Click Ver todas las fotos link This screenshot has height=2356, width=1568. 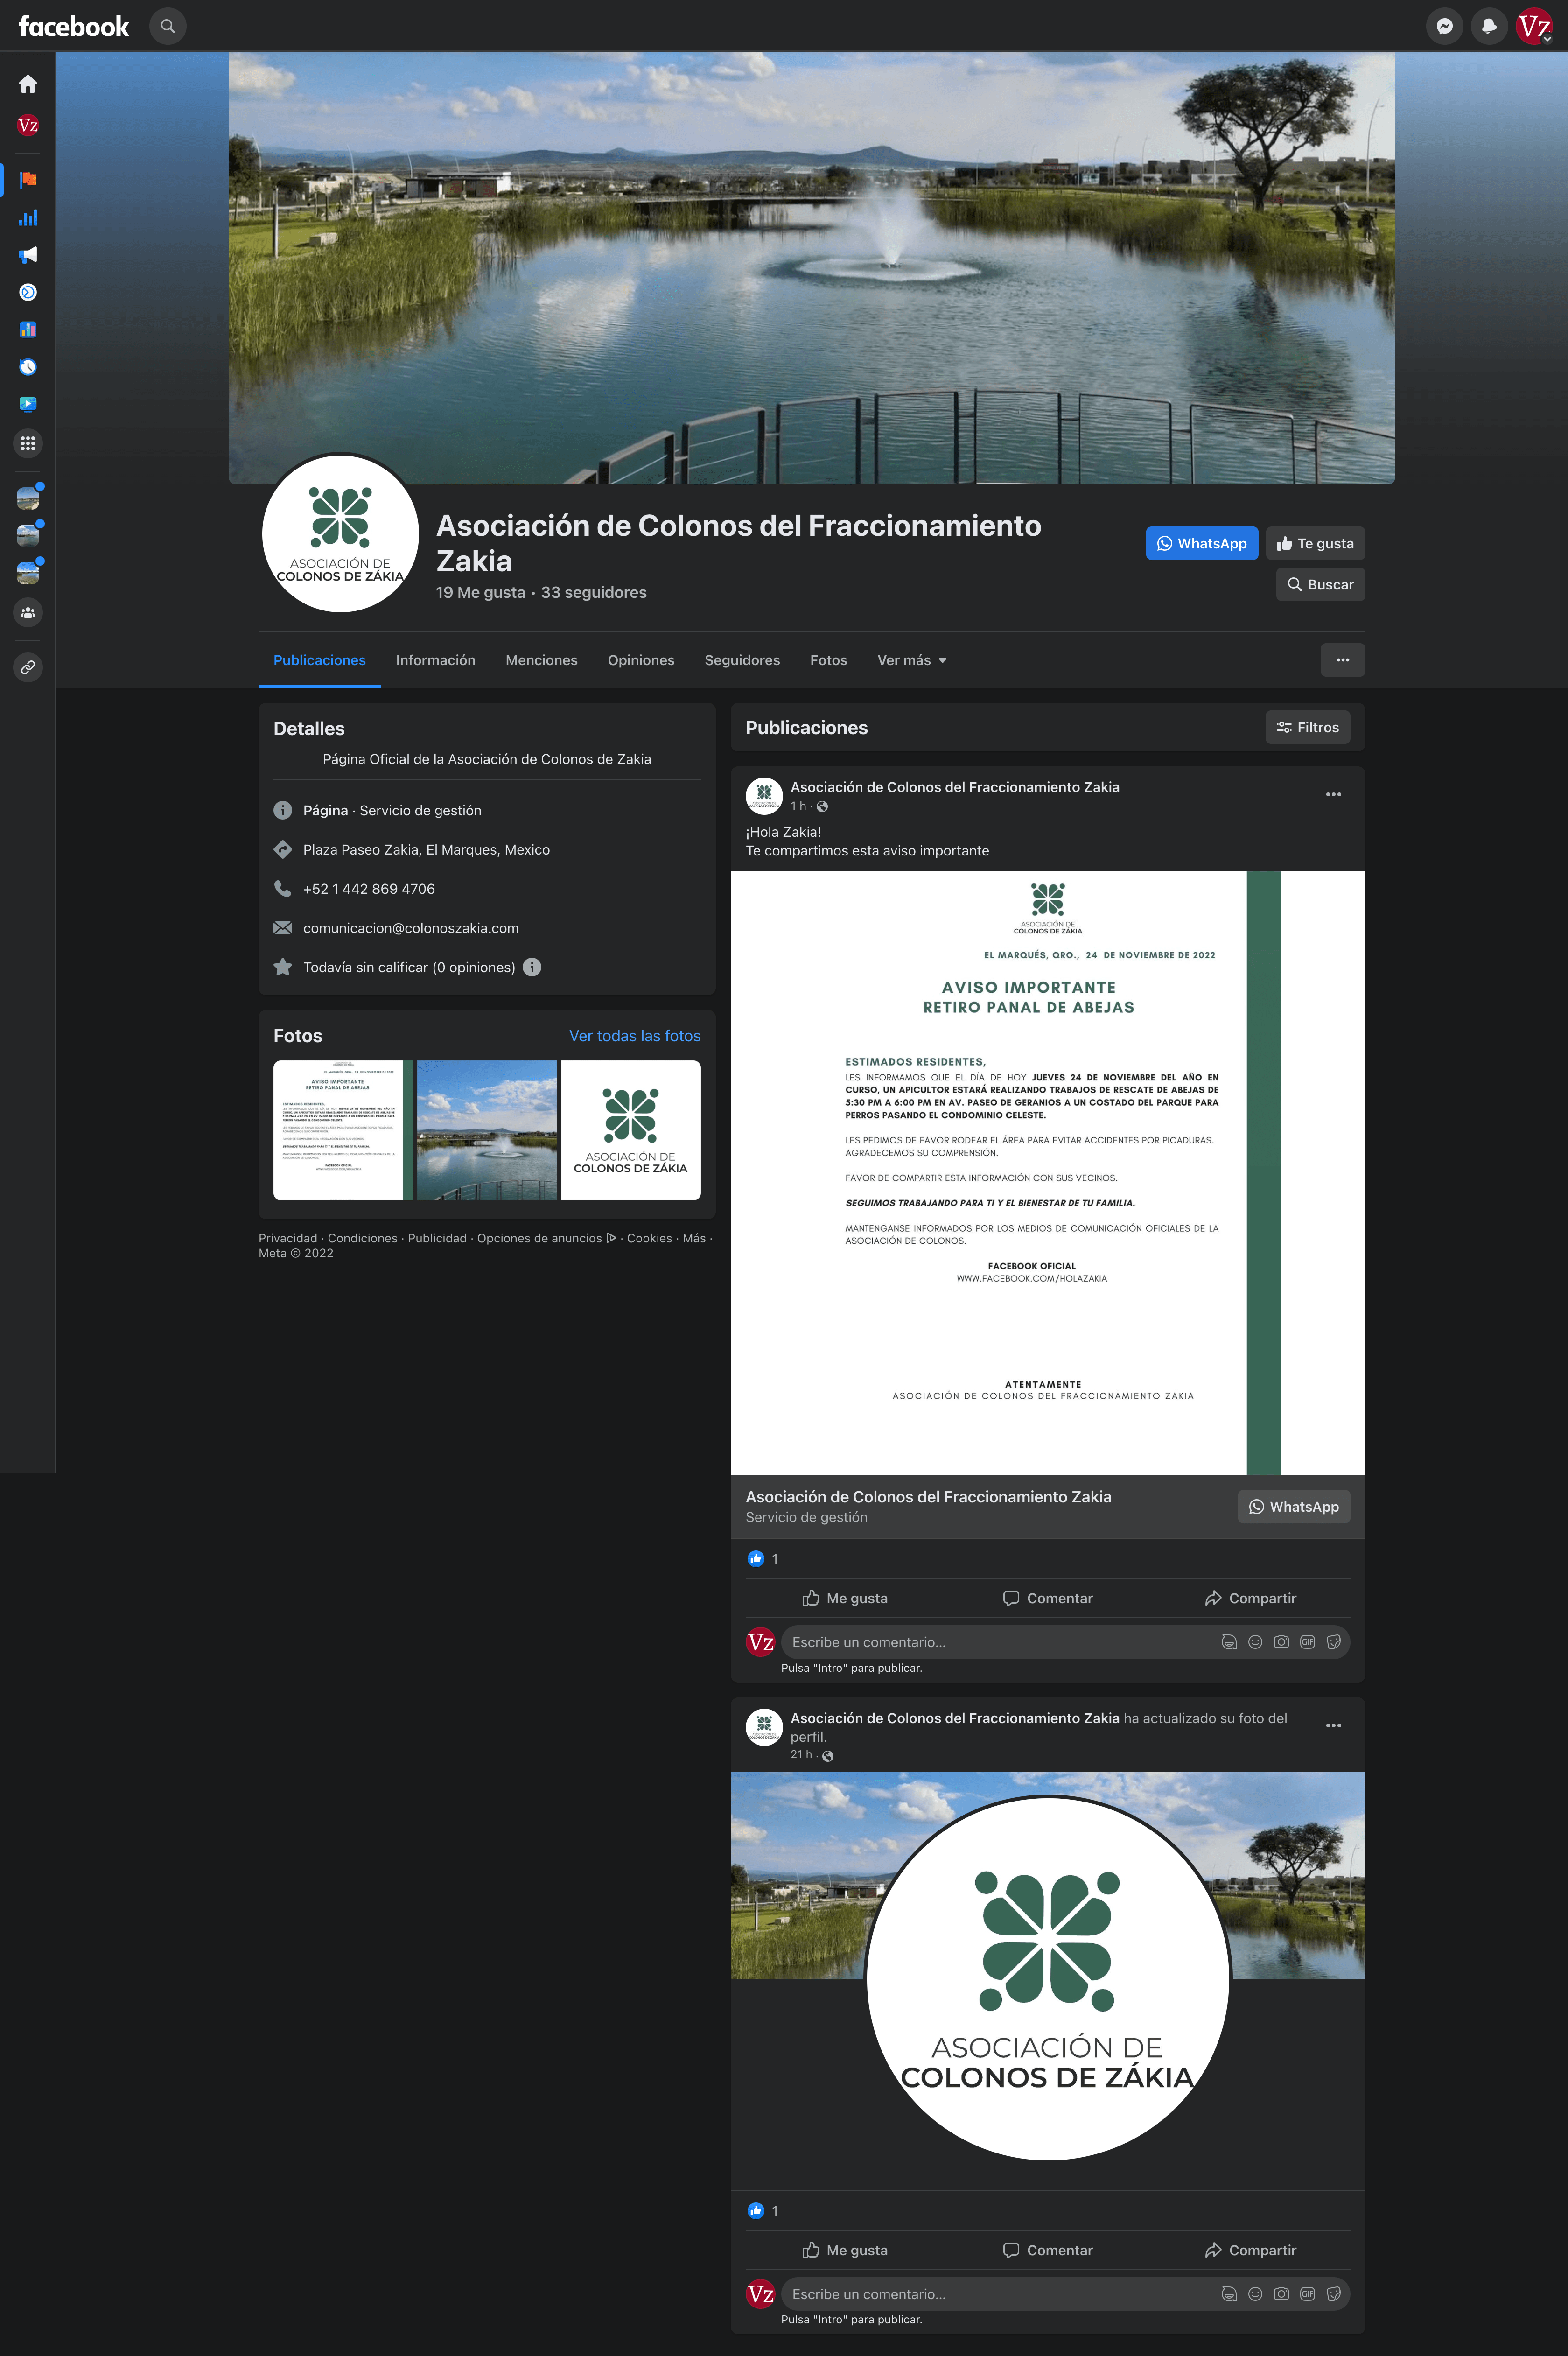[634, 1036]
